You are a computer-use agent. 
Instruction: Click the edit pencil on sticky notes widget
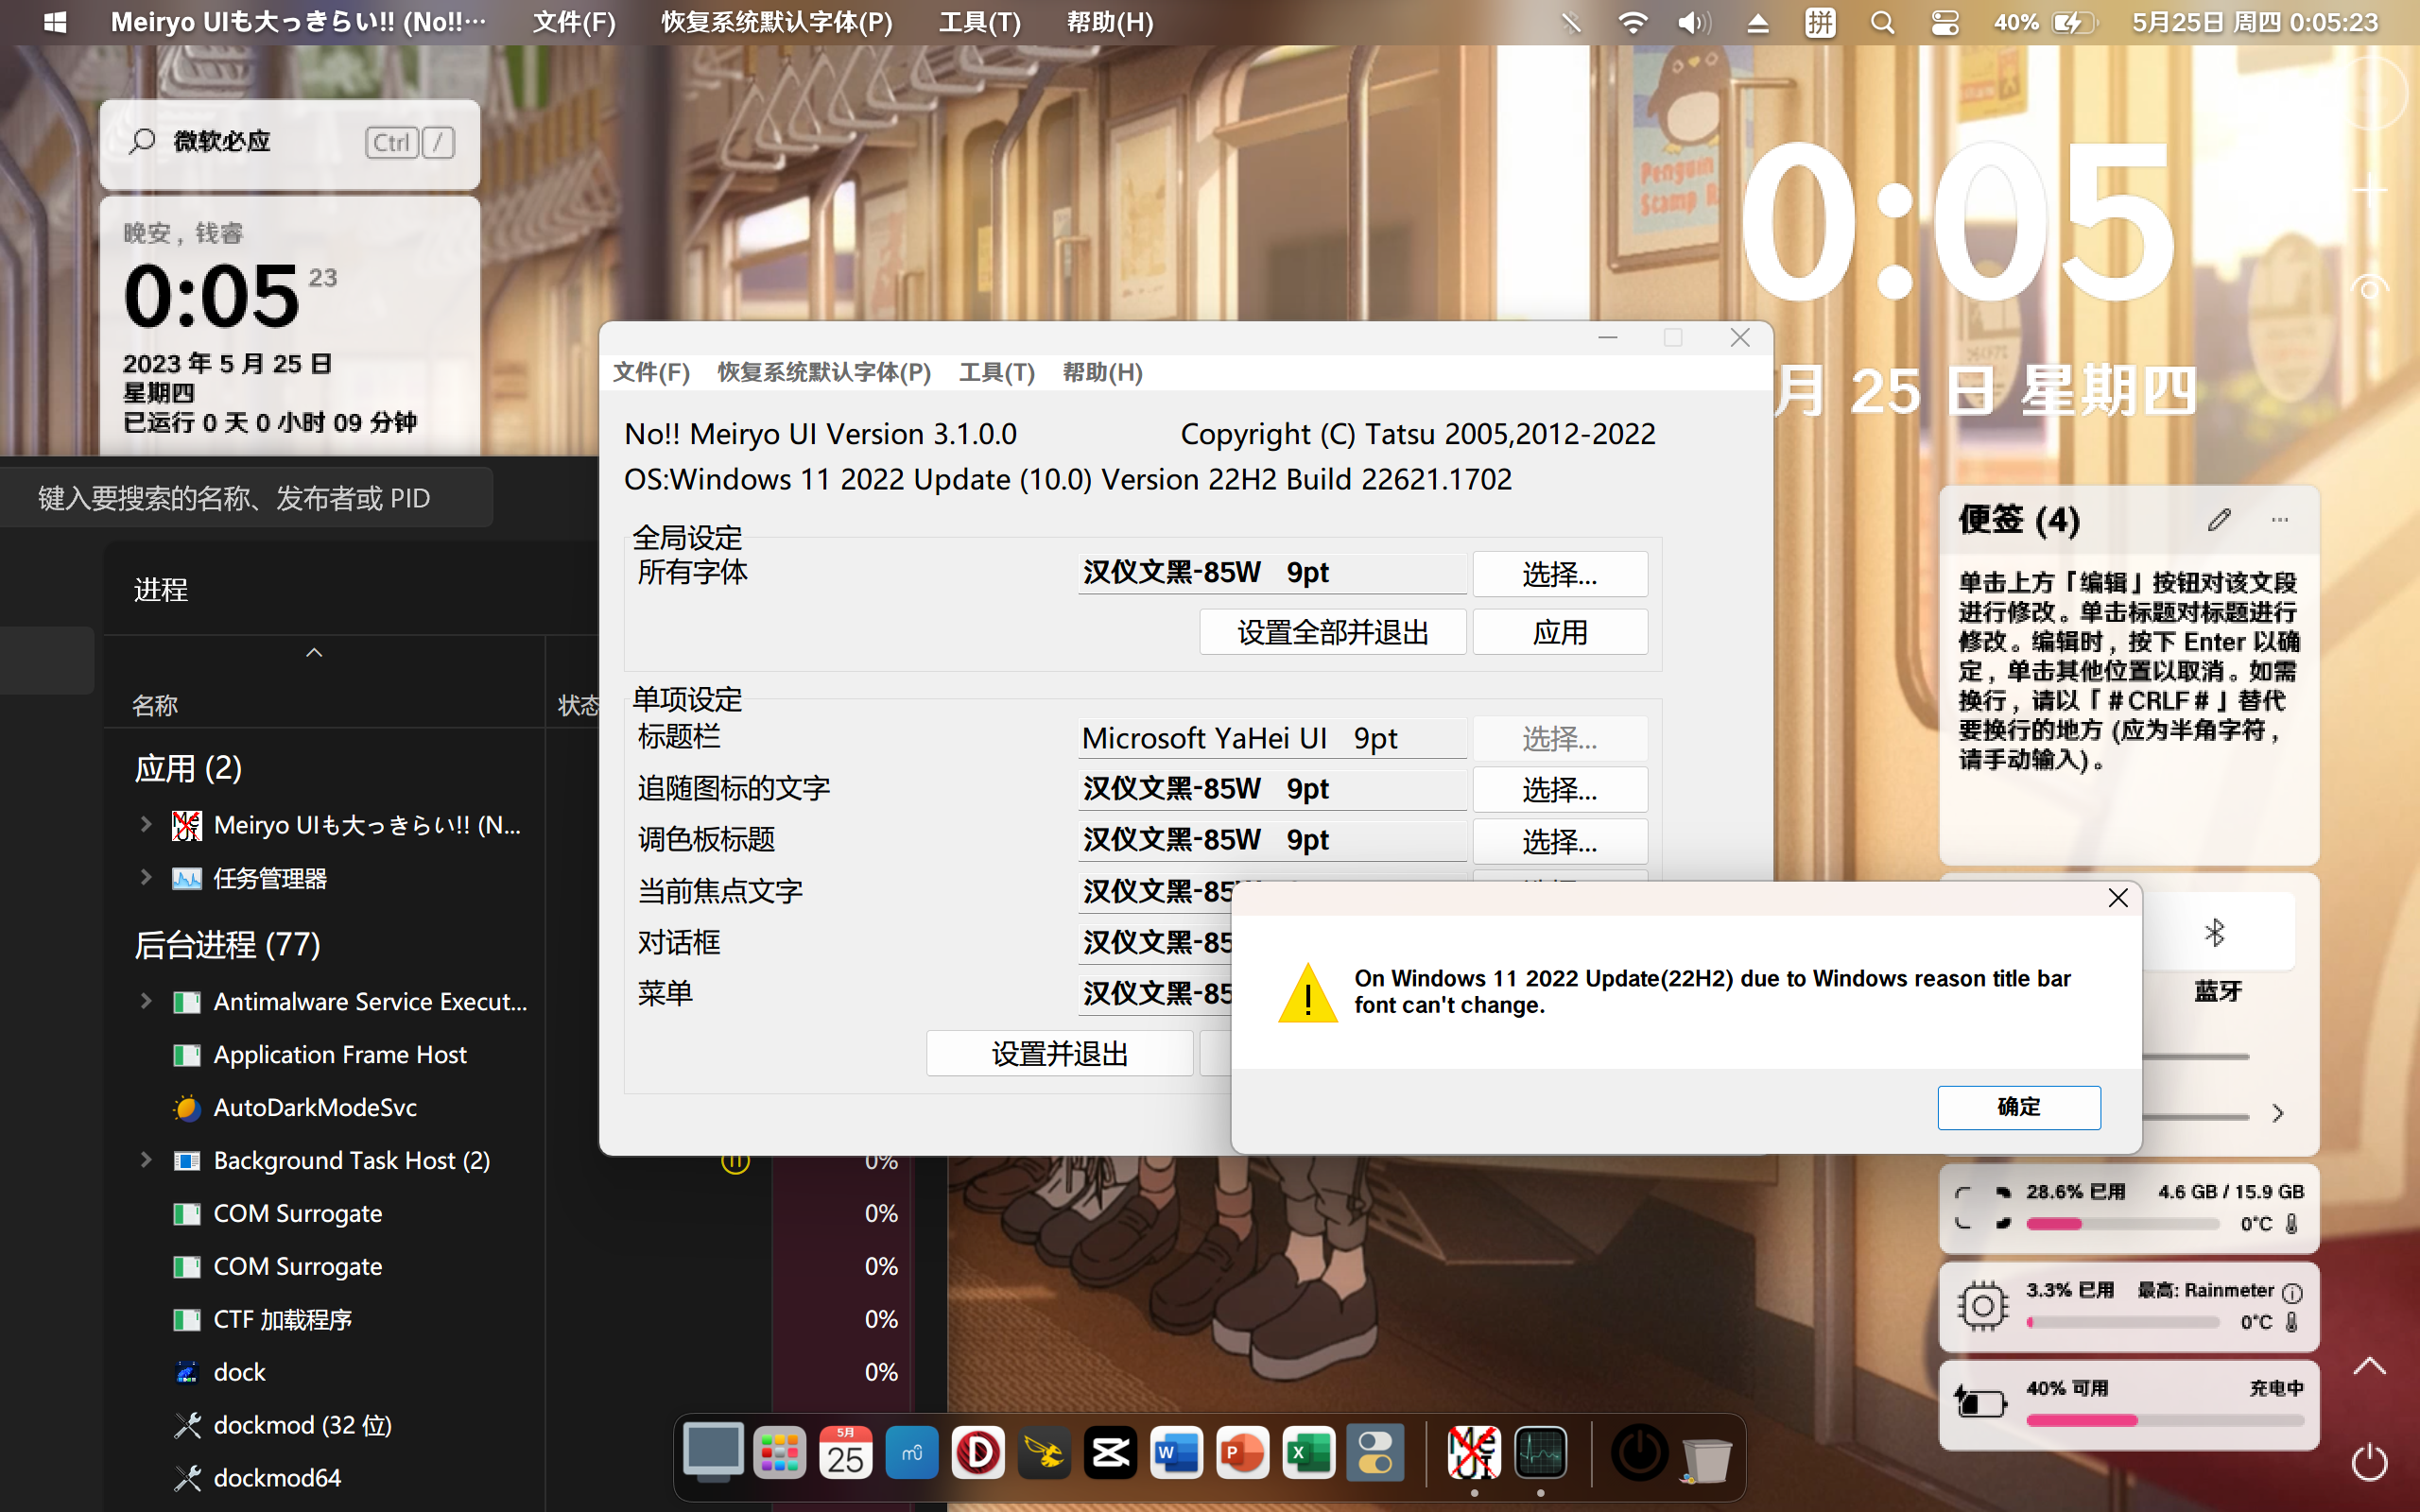pos(2219,519)
